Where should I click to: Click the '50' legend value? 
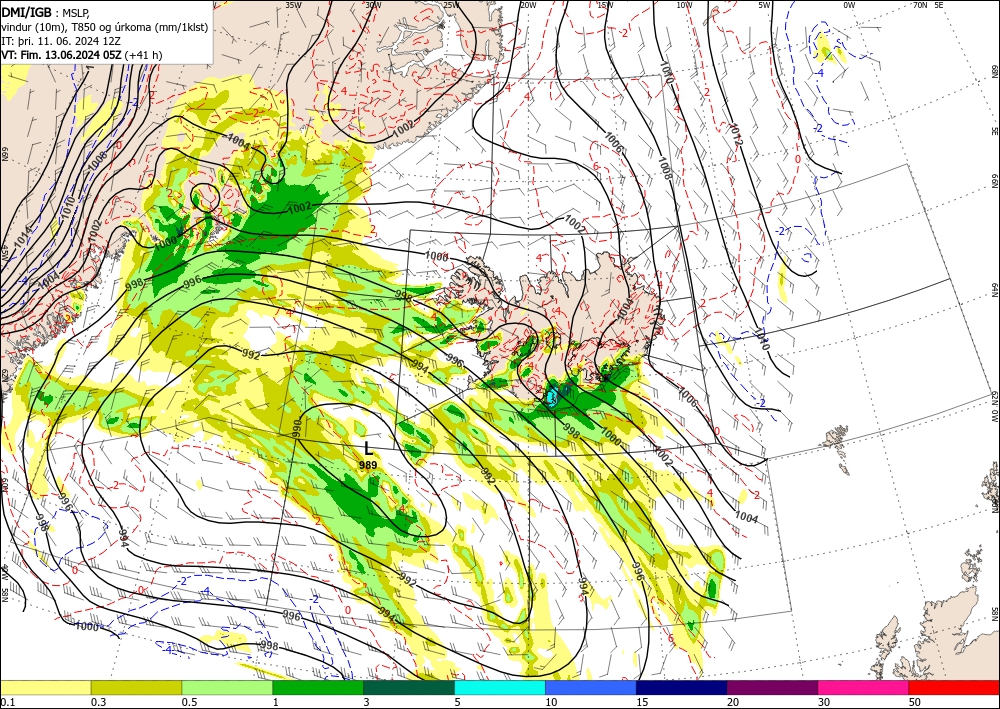click(915, 702)
